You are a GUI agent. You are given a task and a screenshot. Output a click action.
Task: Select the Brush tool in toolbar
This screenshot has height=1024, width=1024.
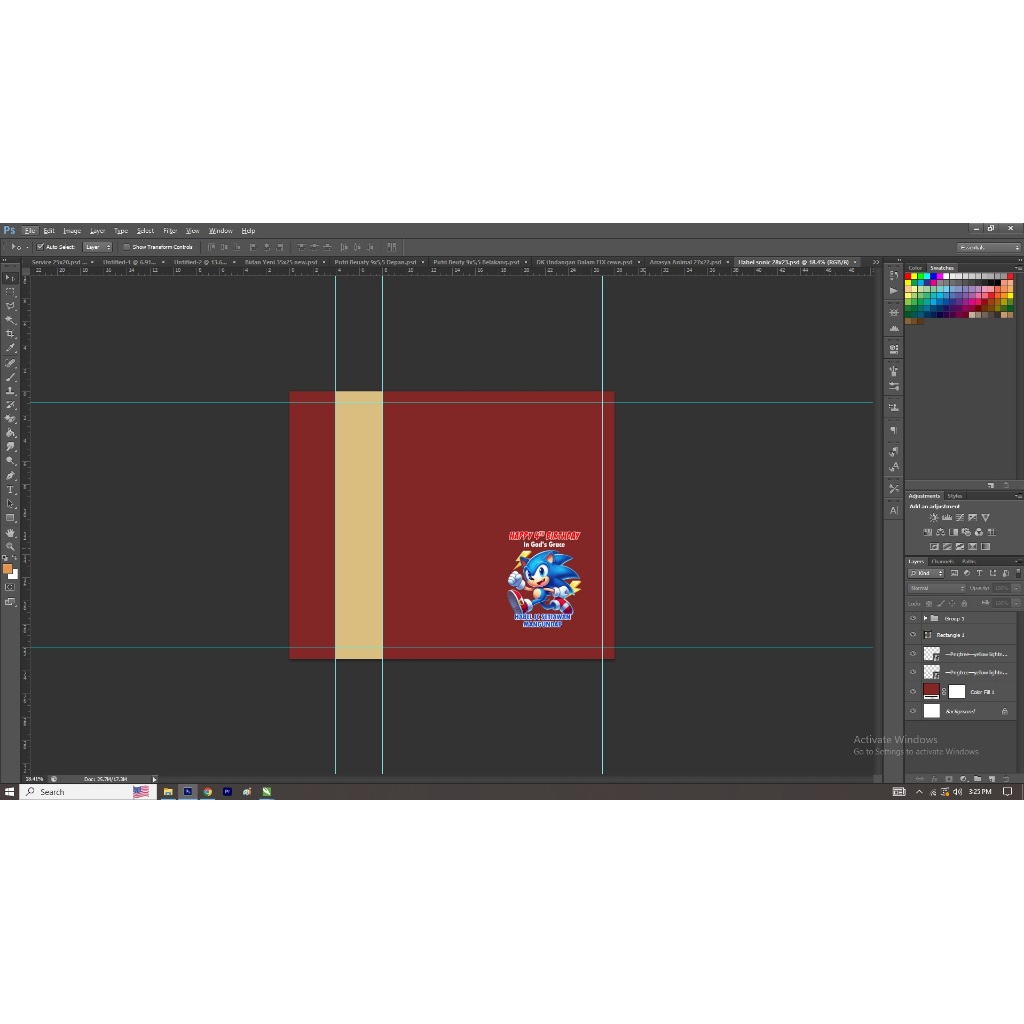click(x=10, y=376)
